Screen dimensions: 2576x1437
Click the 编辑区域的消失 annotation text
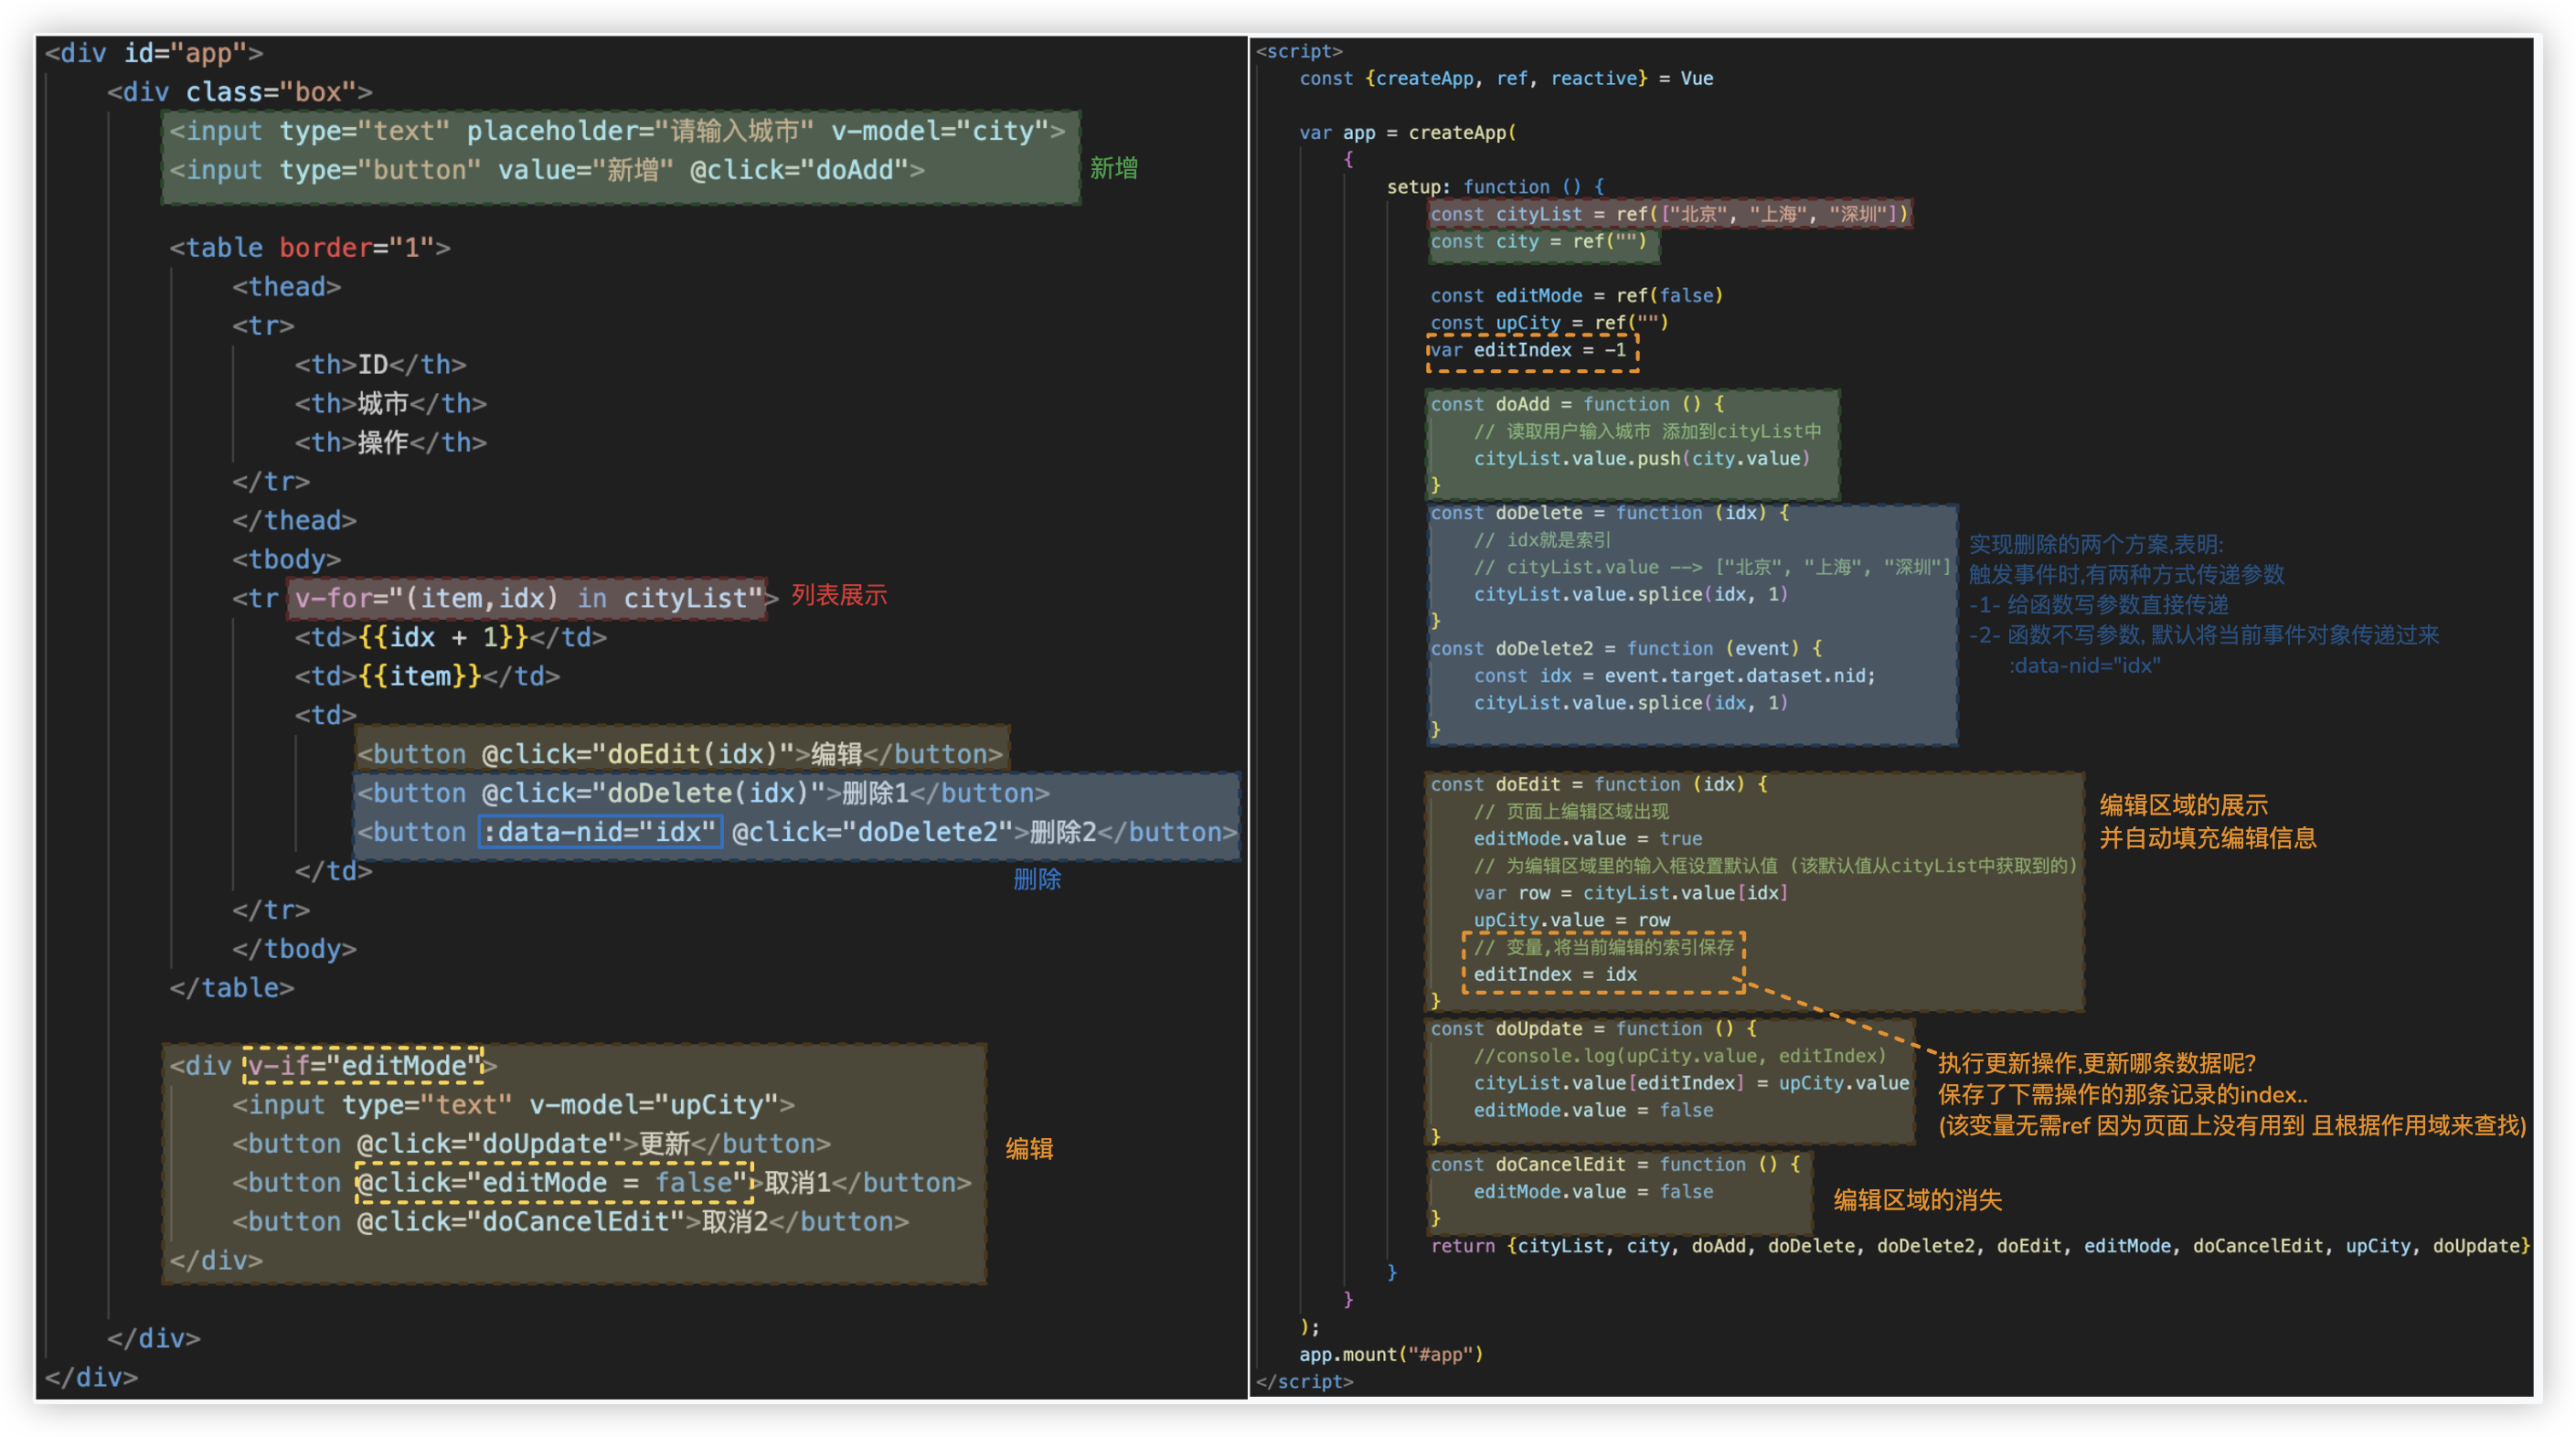(x=1917, y=1199)
